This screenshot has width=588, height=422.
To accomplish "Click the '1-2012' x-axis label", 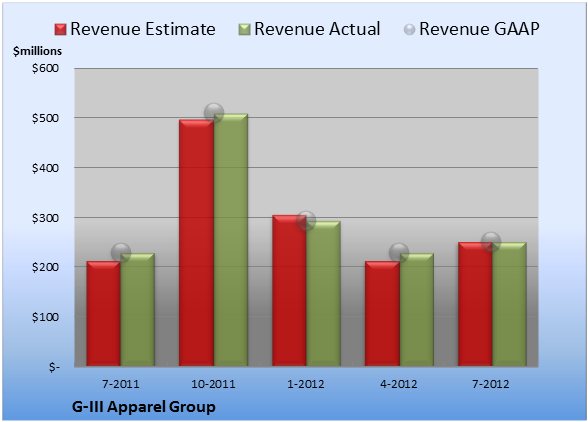I will [x=306, y=384].
